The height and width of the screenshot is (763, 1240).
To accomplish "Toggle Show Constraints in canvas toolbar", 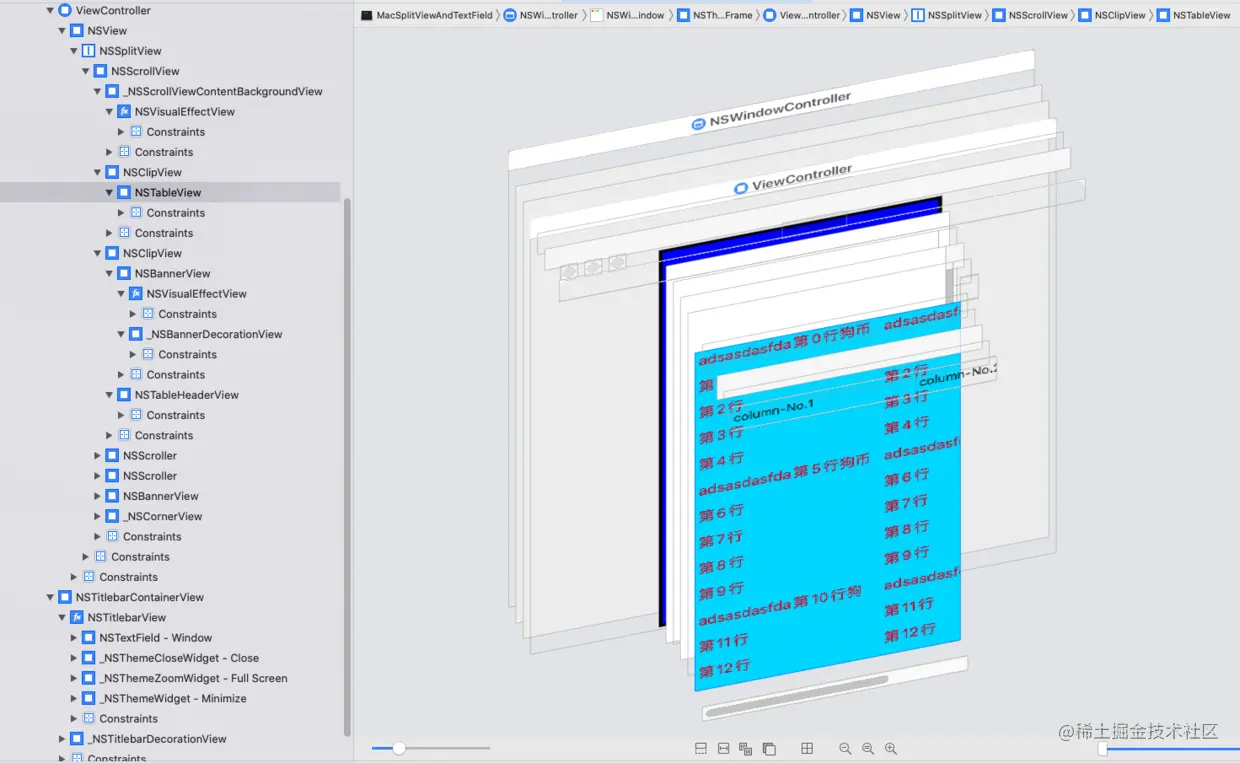I will (x=723, y=749).
